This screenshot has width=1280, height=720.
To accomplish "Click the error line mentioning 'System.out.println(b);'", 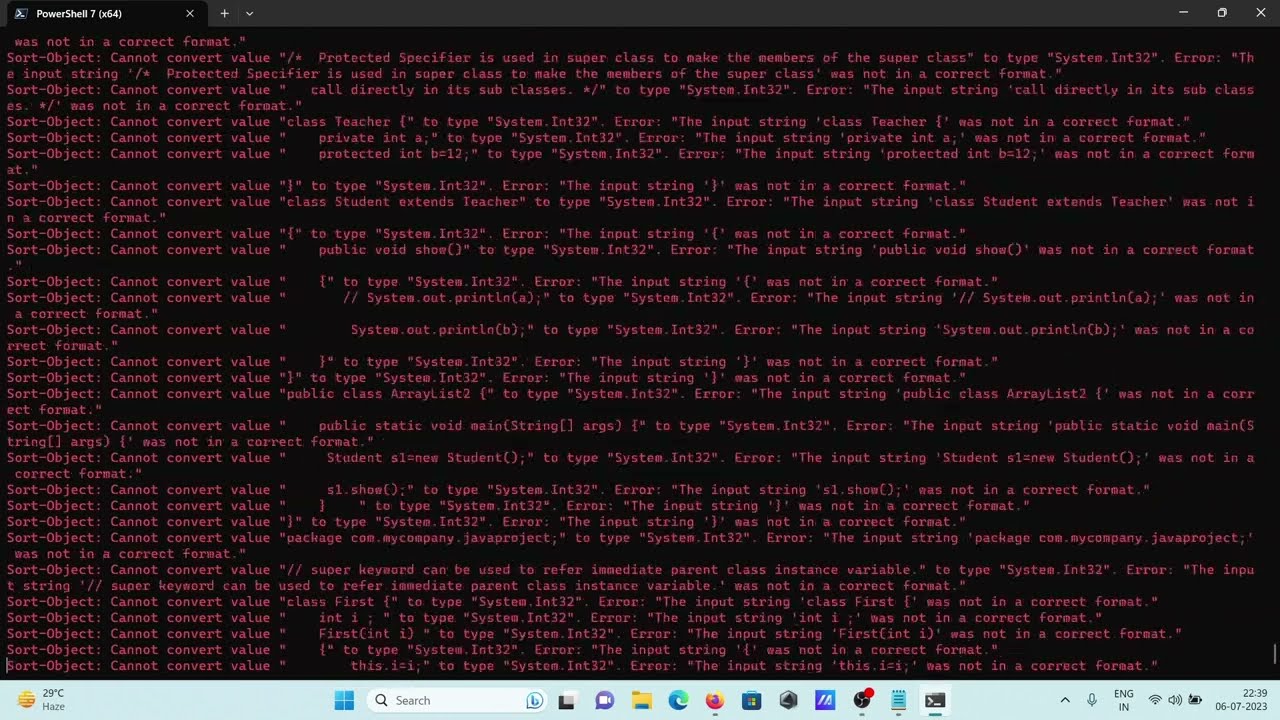I will point(630,338).
